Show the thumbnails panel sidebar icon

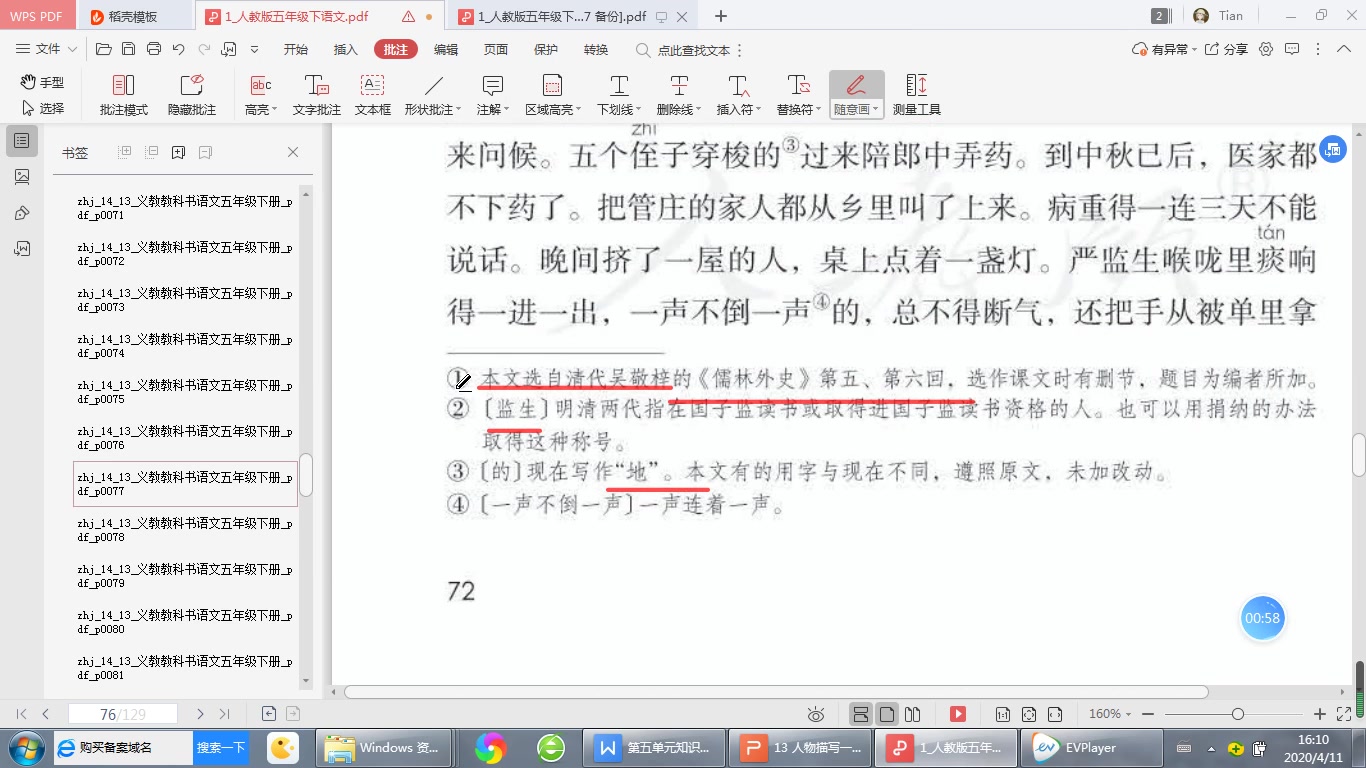pyautogui.click(x=22, y=177)
